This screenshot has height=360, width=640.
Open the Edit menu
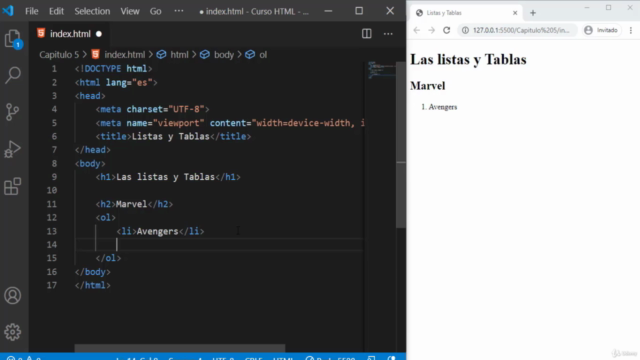coord(56,11)
